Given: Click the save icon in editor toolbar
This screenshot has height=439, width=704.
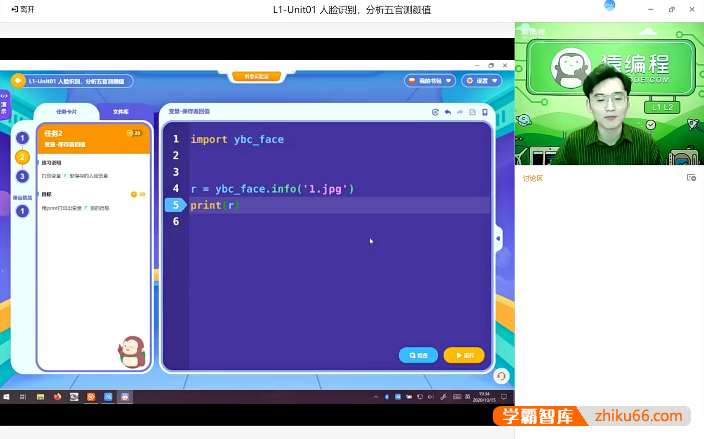Looking at the screenshot, I should tap(472, 112).
